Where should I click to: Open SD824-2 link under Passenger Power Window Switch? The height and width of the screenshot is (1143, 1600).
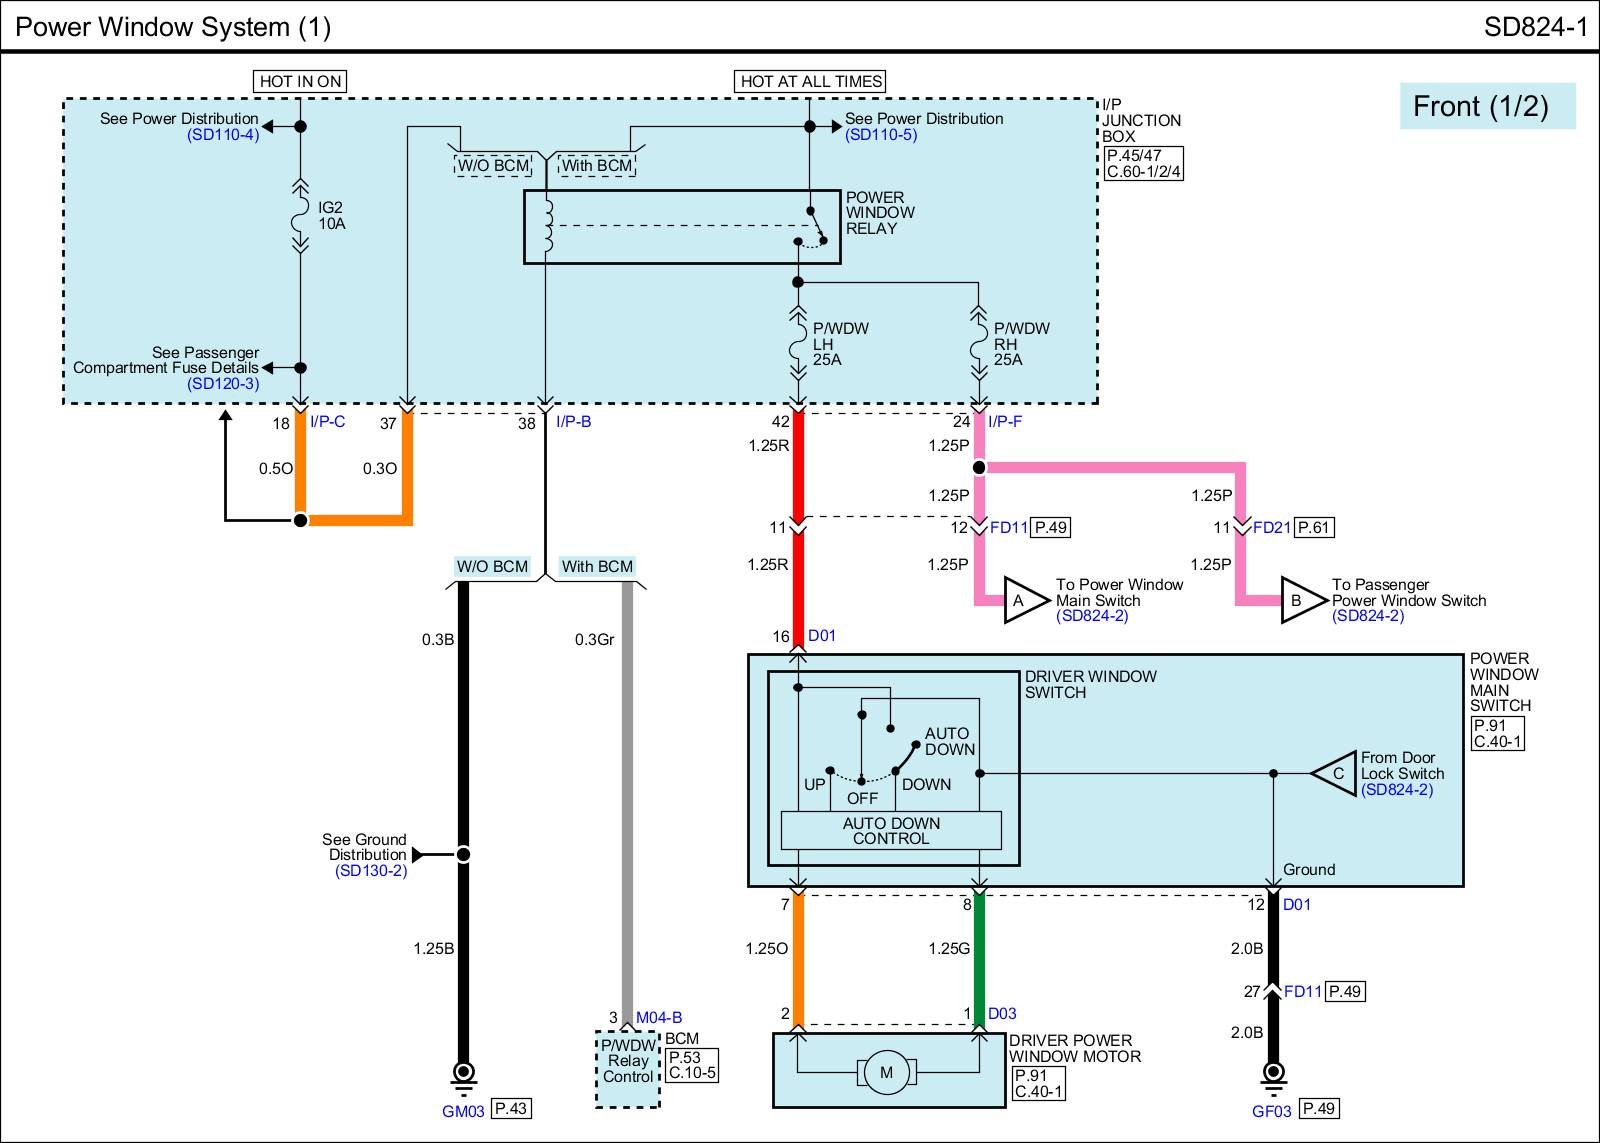pos(1368,616)
